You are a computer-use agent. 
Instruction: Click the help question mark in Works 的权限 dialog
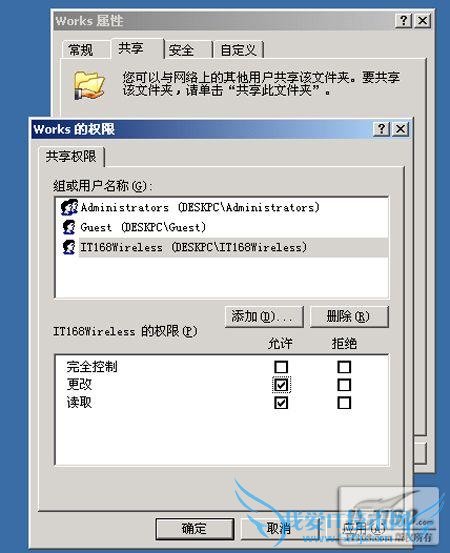[382, 129]
